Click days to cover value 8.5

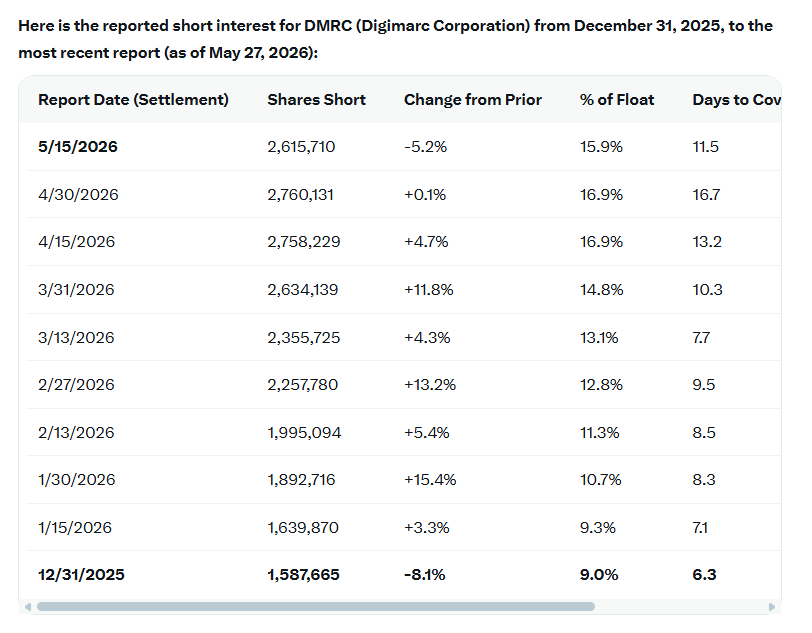704,432
